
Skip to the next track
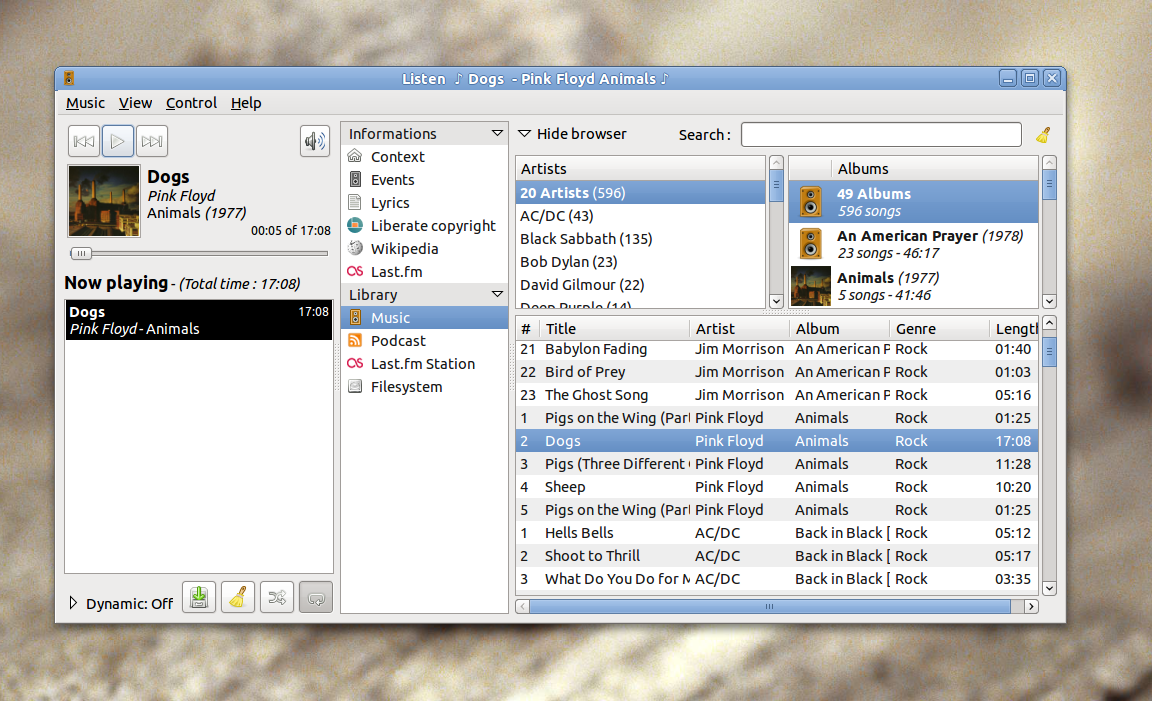pos(152,141)
